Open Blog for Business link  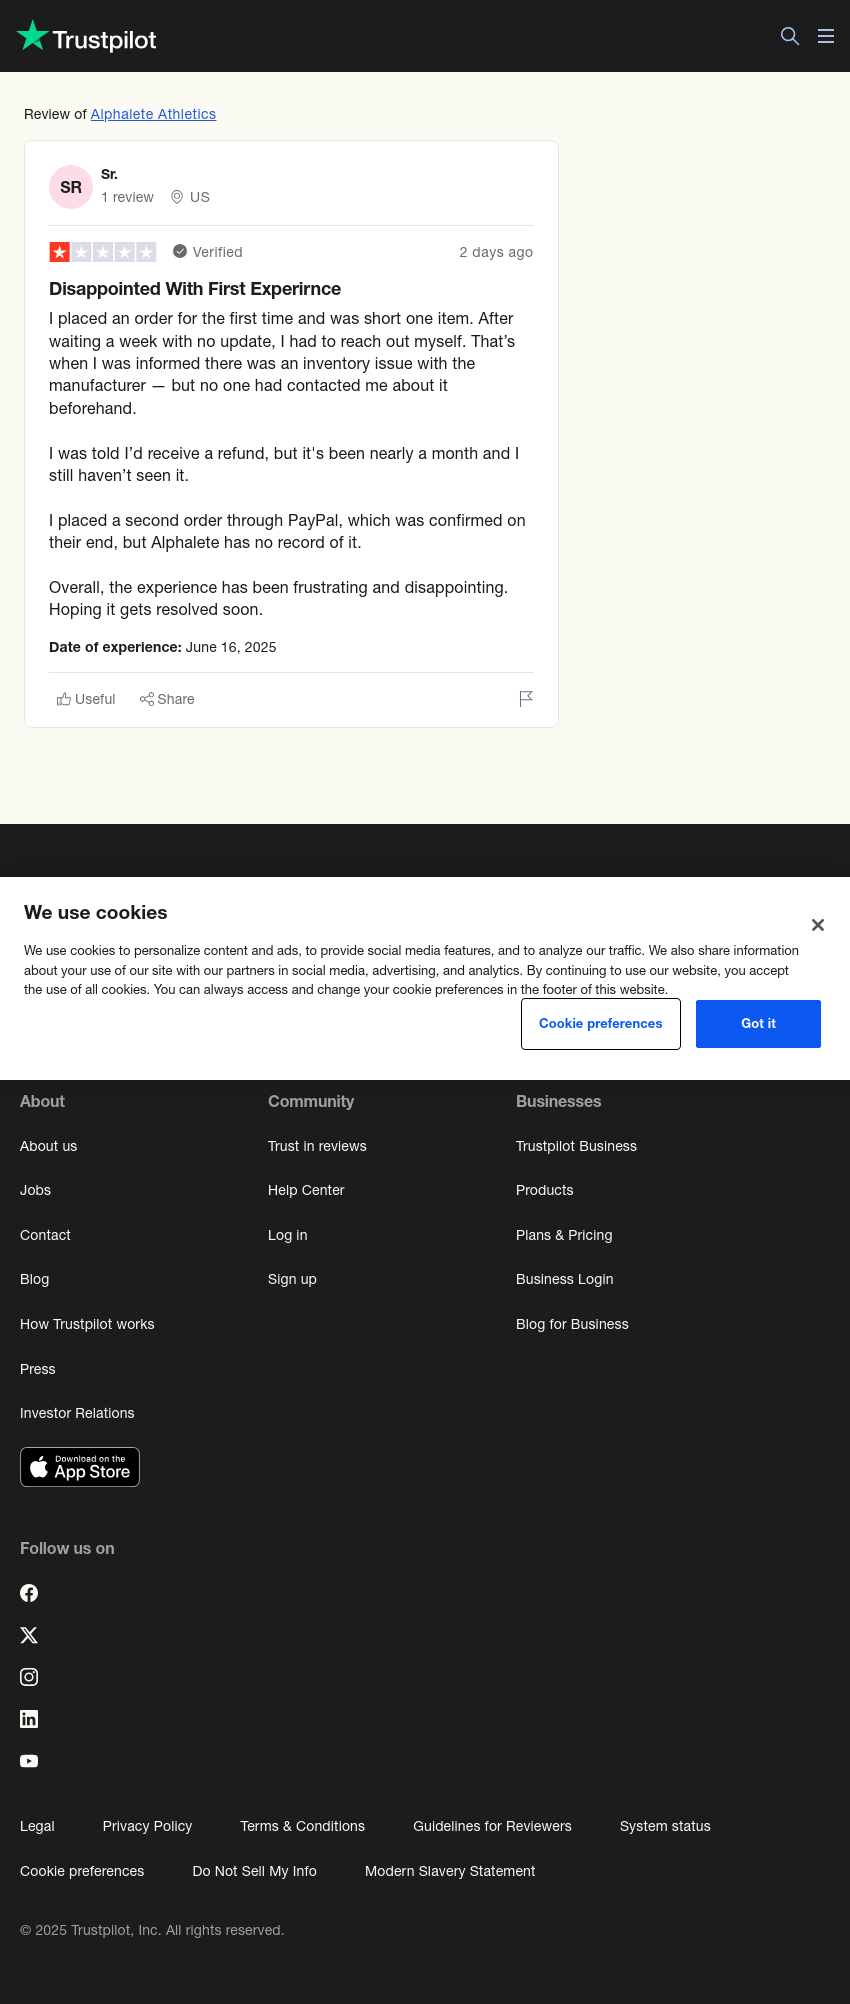pos(572,1324)
